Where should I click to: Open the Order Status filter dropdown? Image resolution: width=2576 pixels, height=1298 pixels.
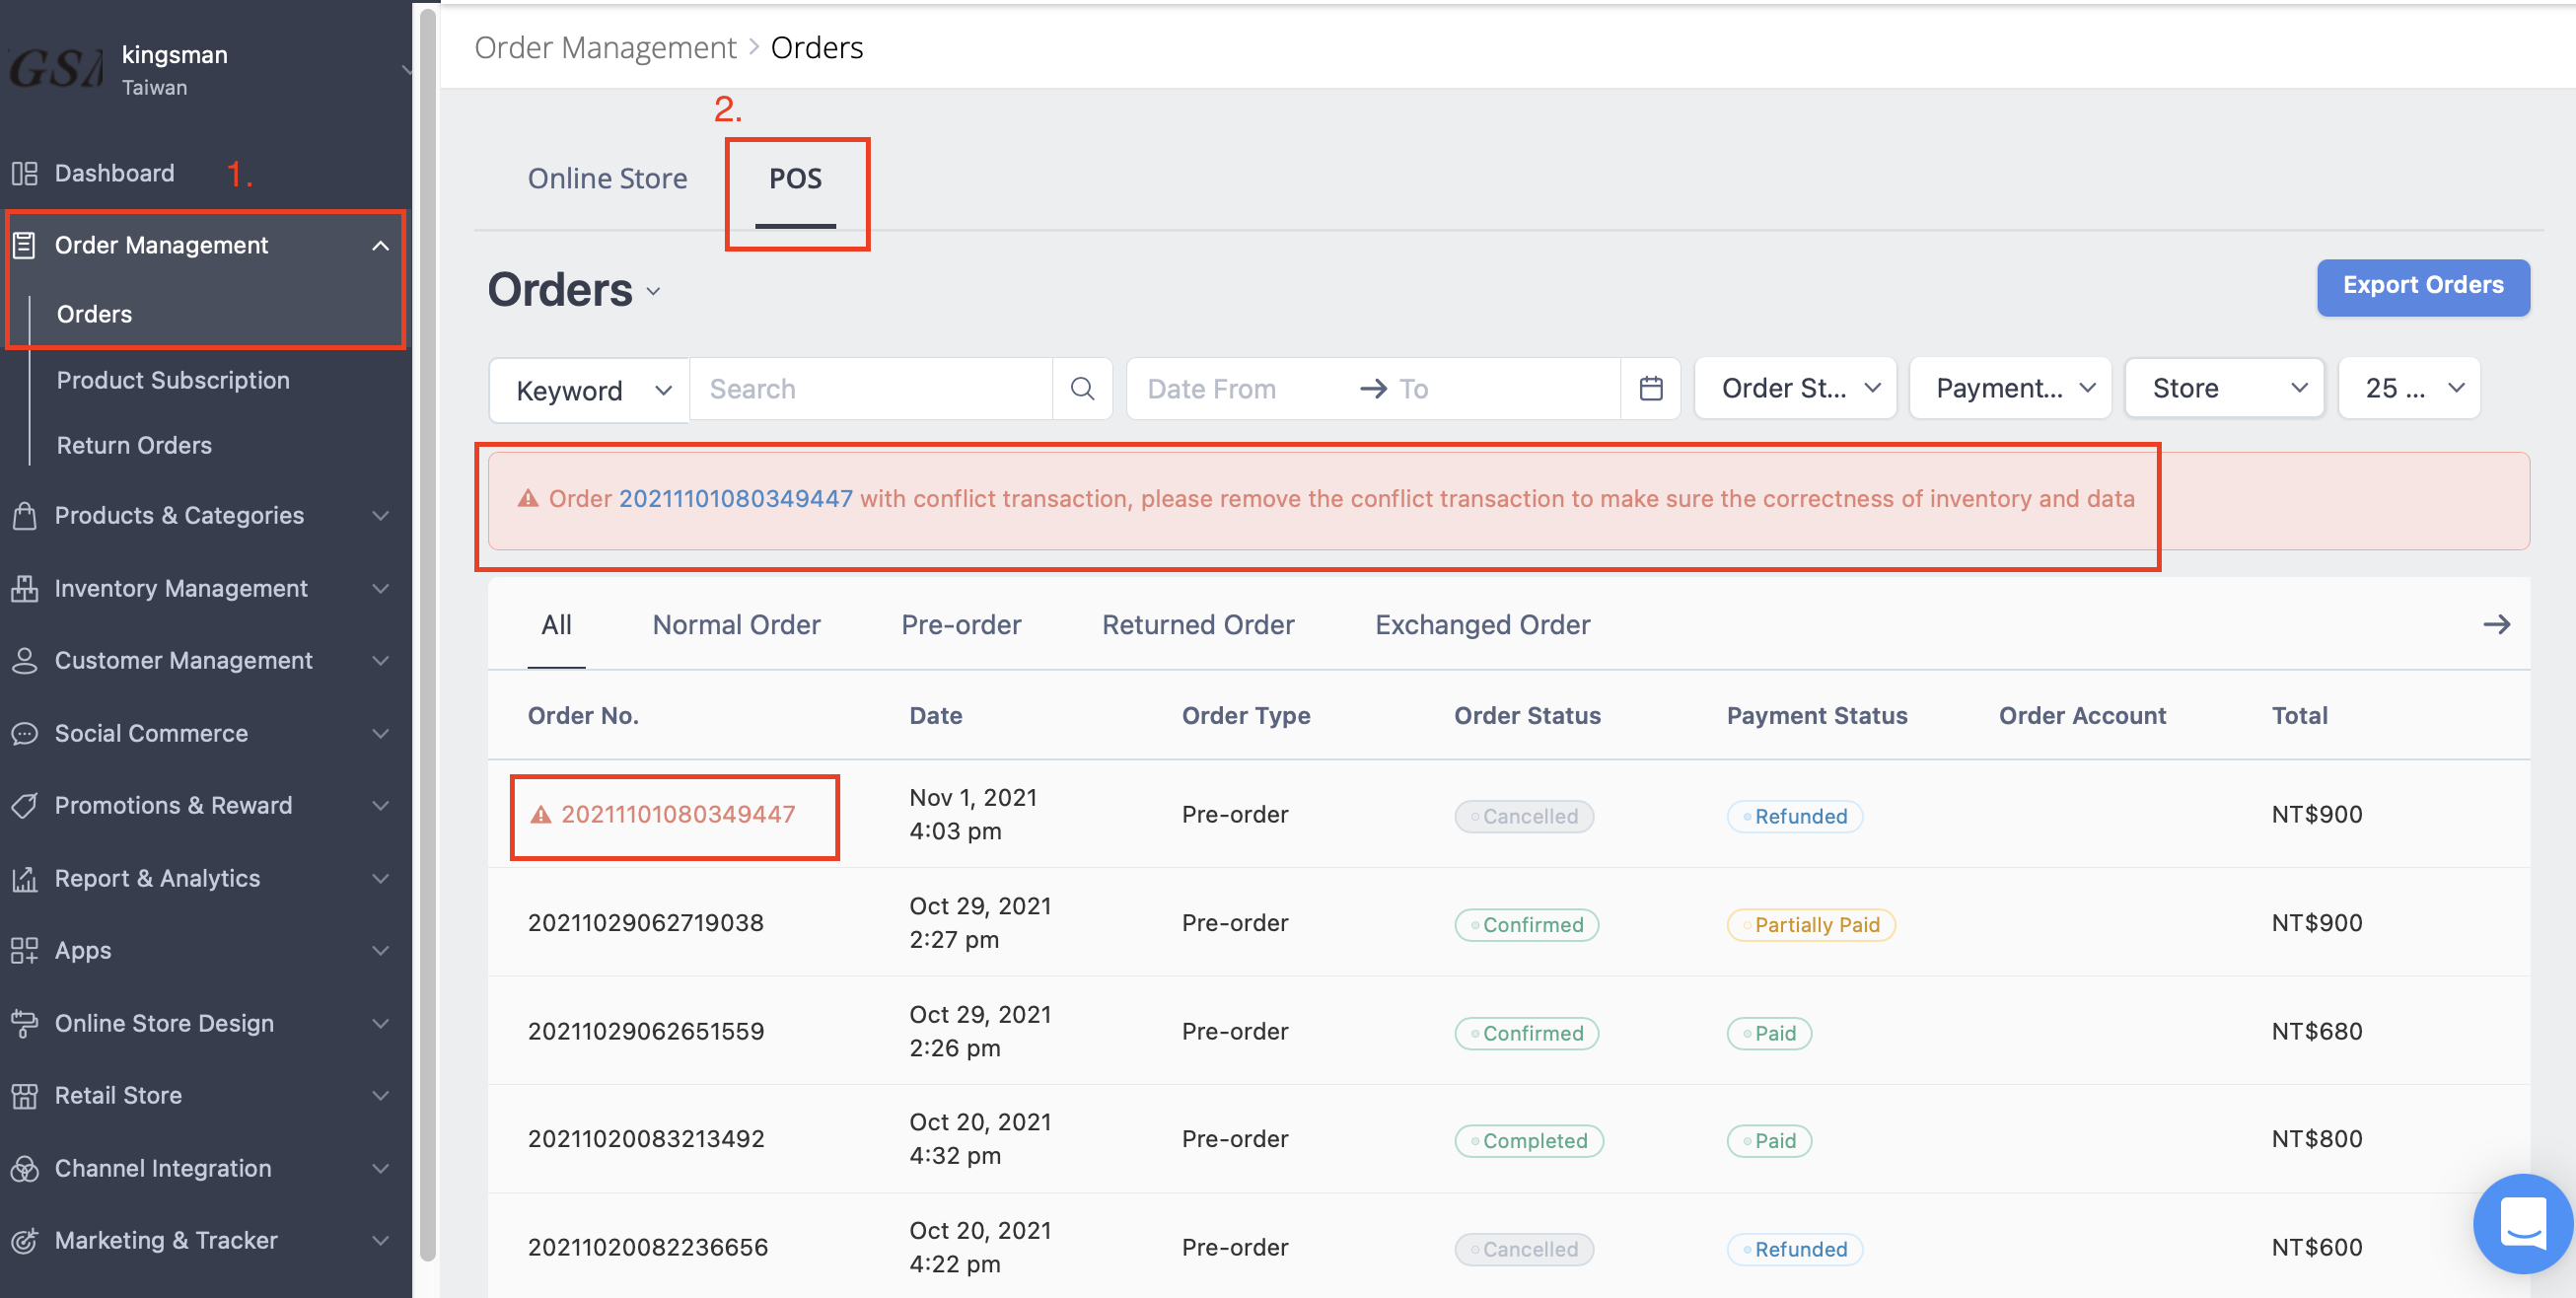click(x=1795, y=388)
